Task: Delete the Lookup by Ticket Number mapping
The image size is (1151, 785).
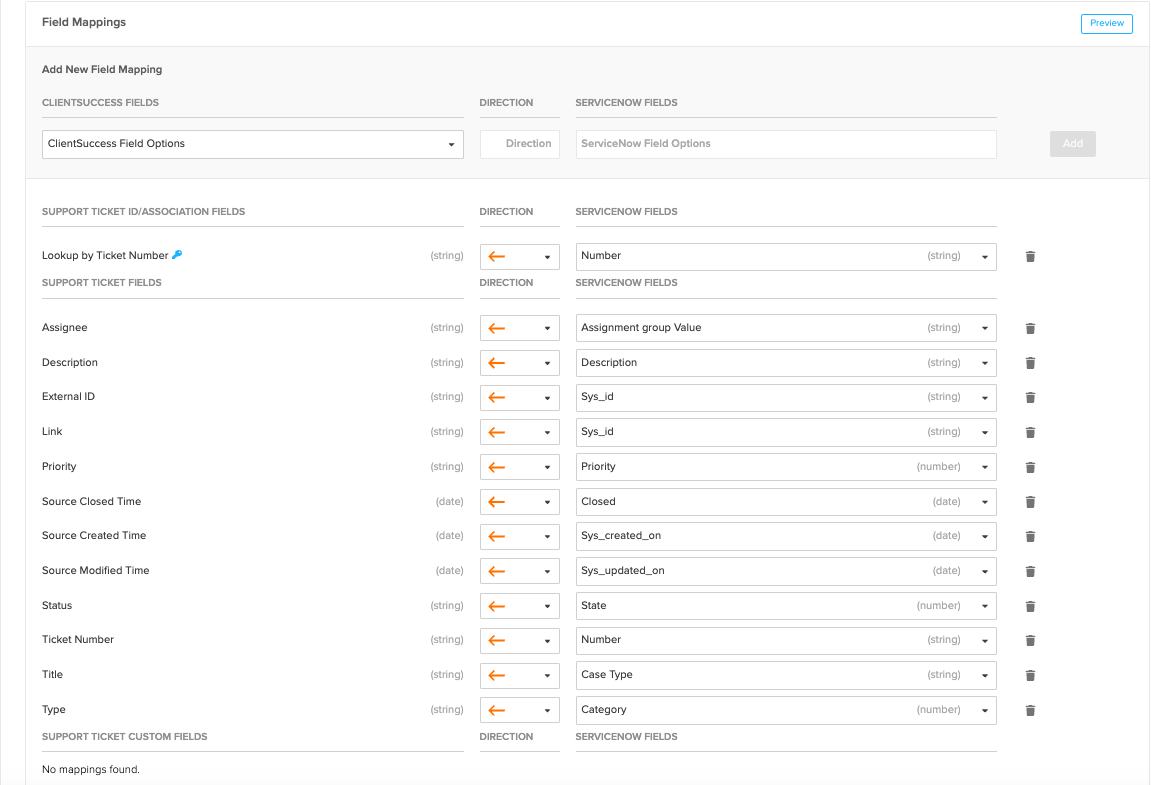Action: point(1030,256)
